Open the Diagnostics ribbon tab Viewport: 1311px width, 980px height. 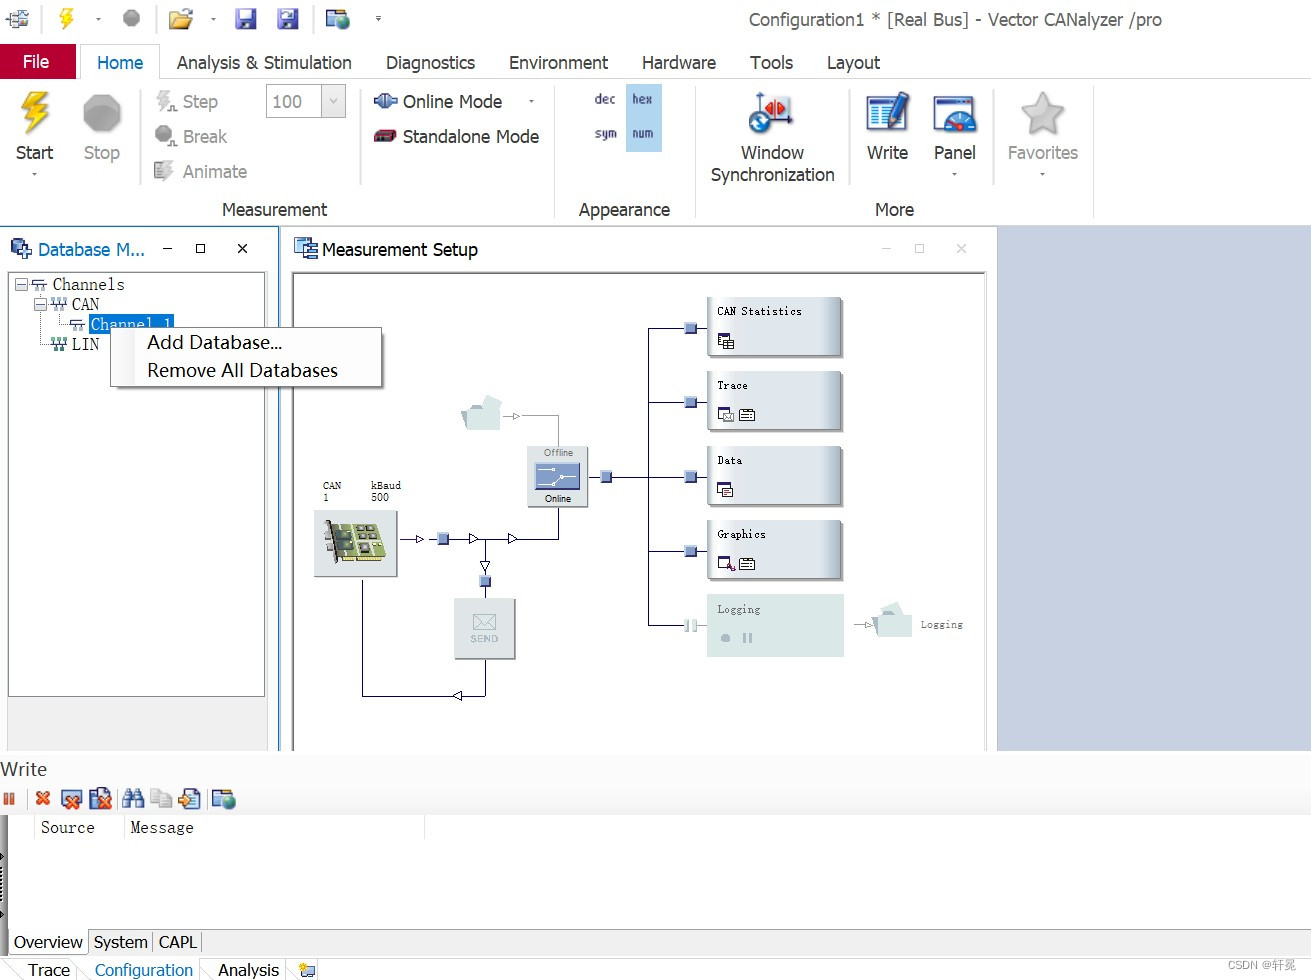430,62
